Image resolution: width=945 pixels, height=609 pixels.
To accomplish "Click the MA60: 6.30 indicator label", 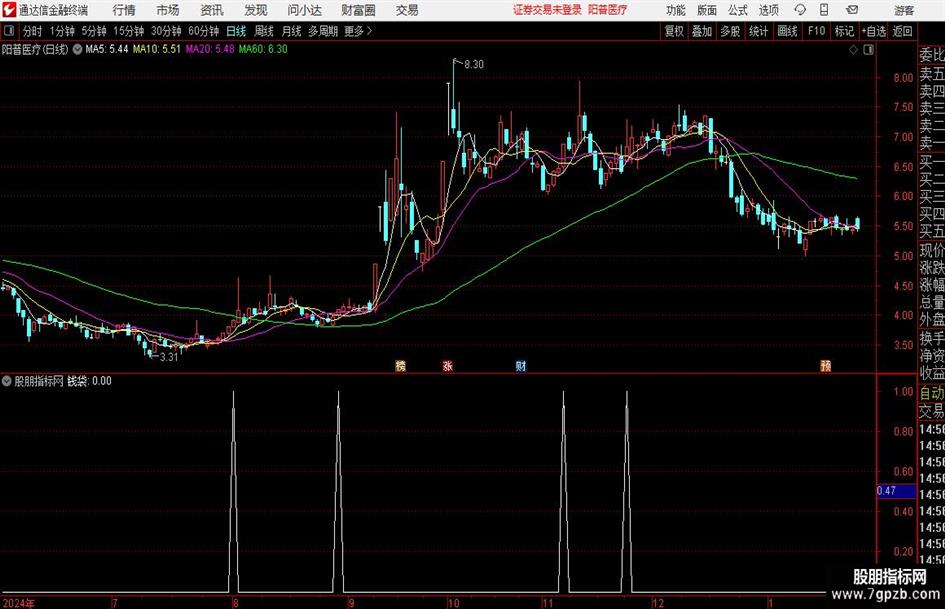I will [x=263, y=49].
